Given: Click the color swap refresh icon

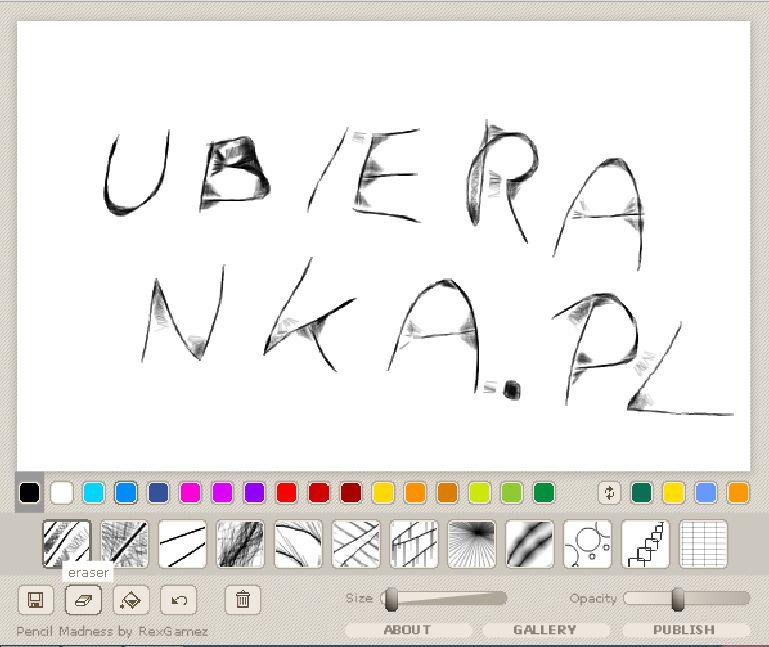Looking at the screenshot, I should (609, 493).
